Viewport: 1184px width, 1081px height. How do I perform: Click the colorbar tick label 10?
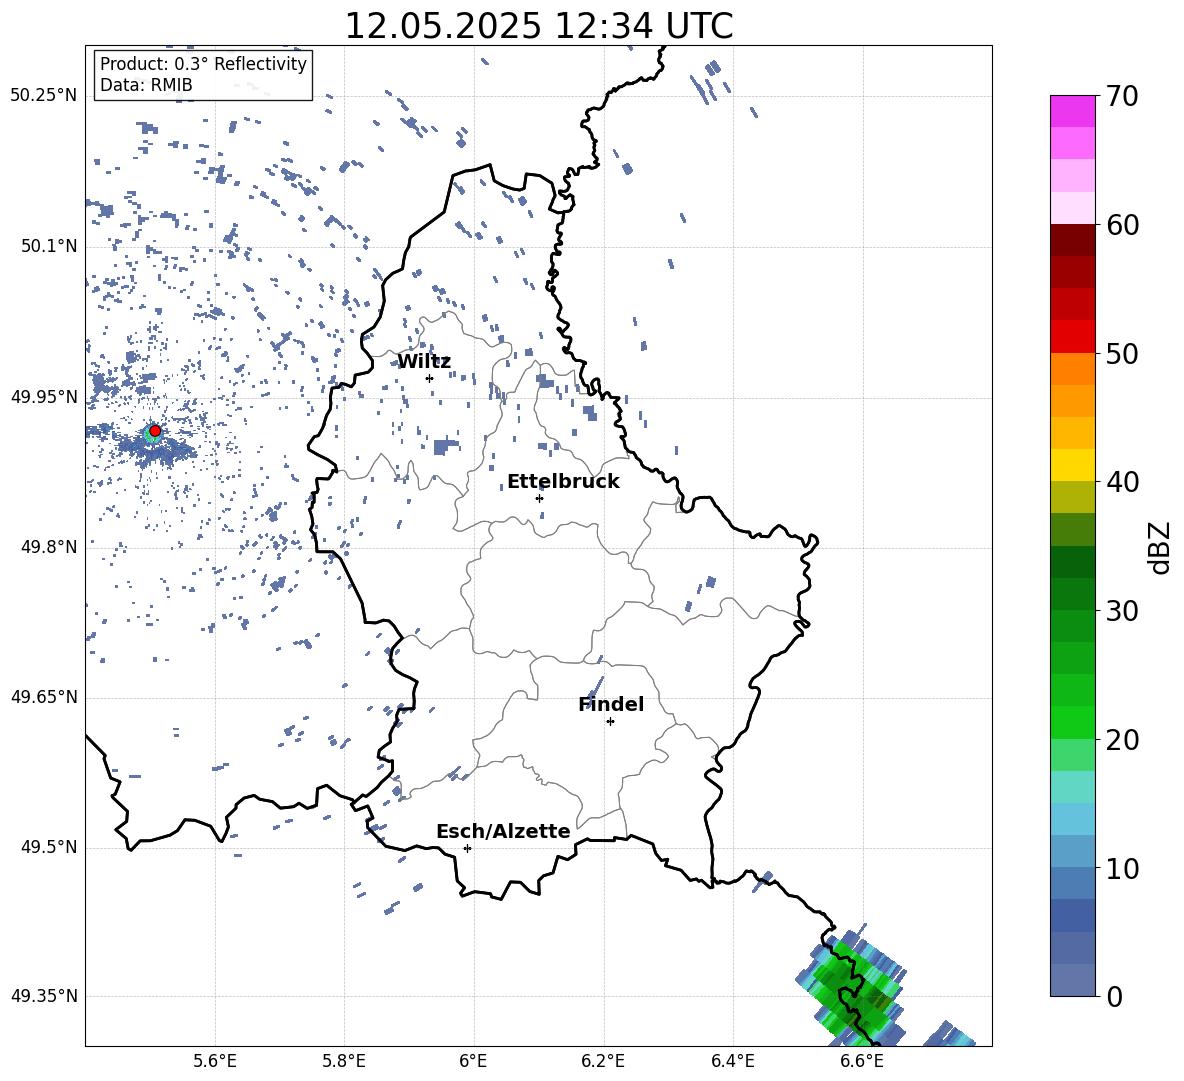(x=1122, y=868)
